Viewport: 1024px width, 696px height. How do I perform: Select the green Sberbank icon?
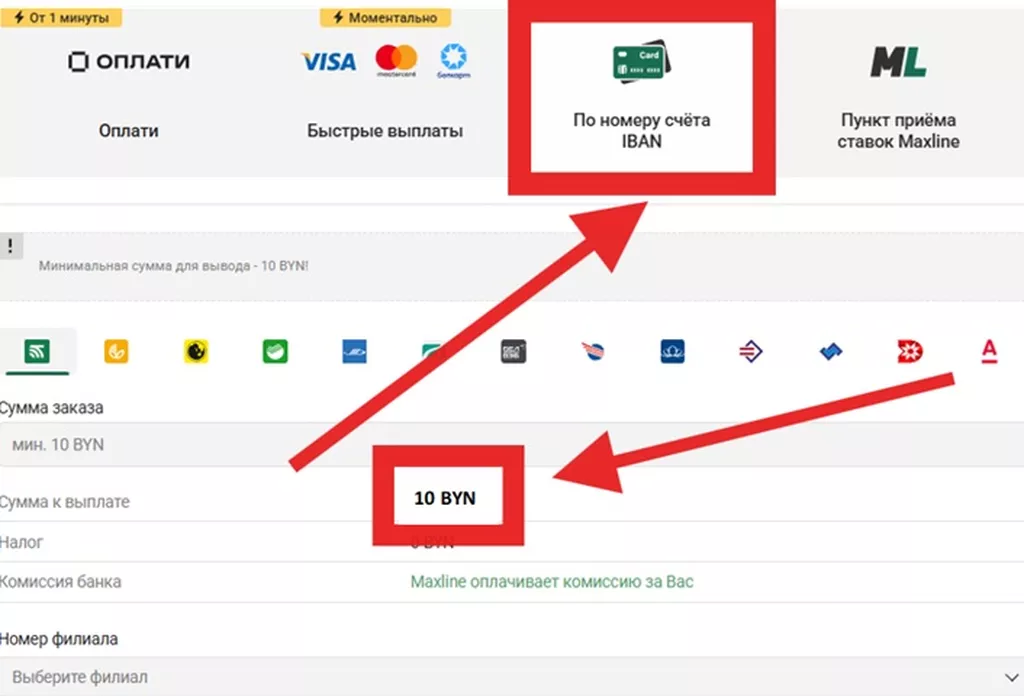click(275, 351)
